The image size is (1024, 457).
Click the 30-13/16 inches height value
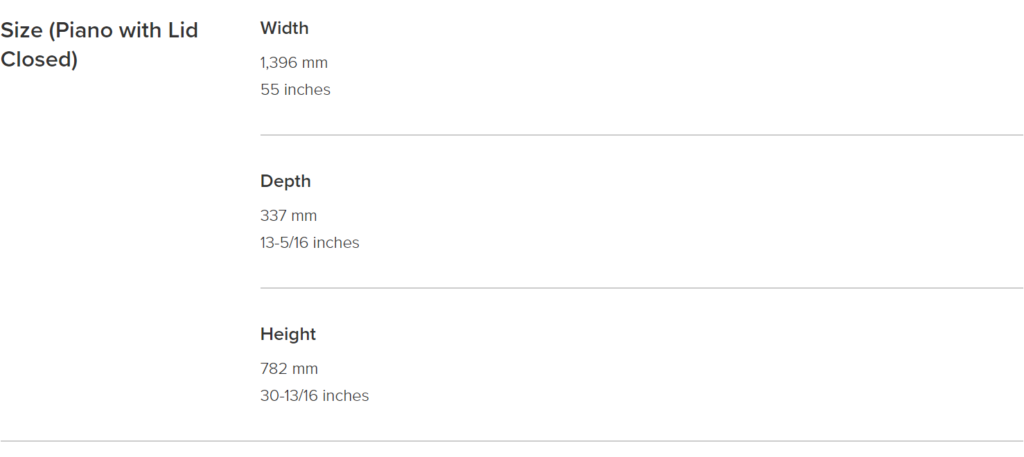coord(314,396)
